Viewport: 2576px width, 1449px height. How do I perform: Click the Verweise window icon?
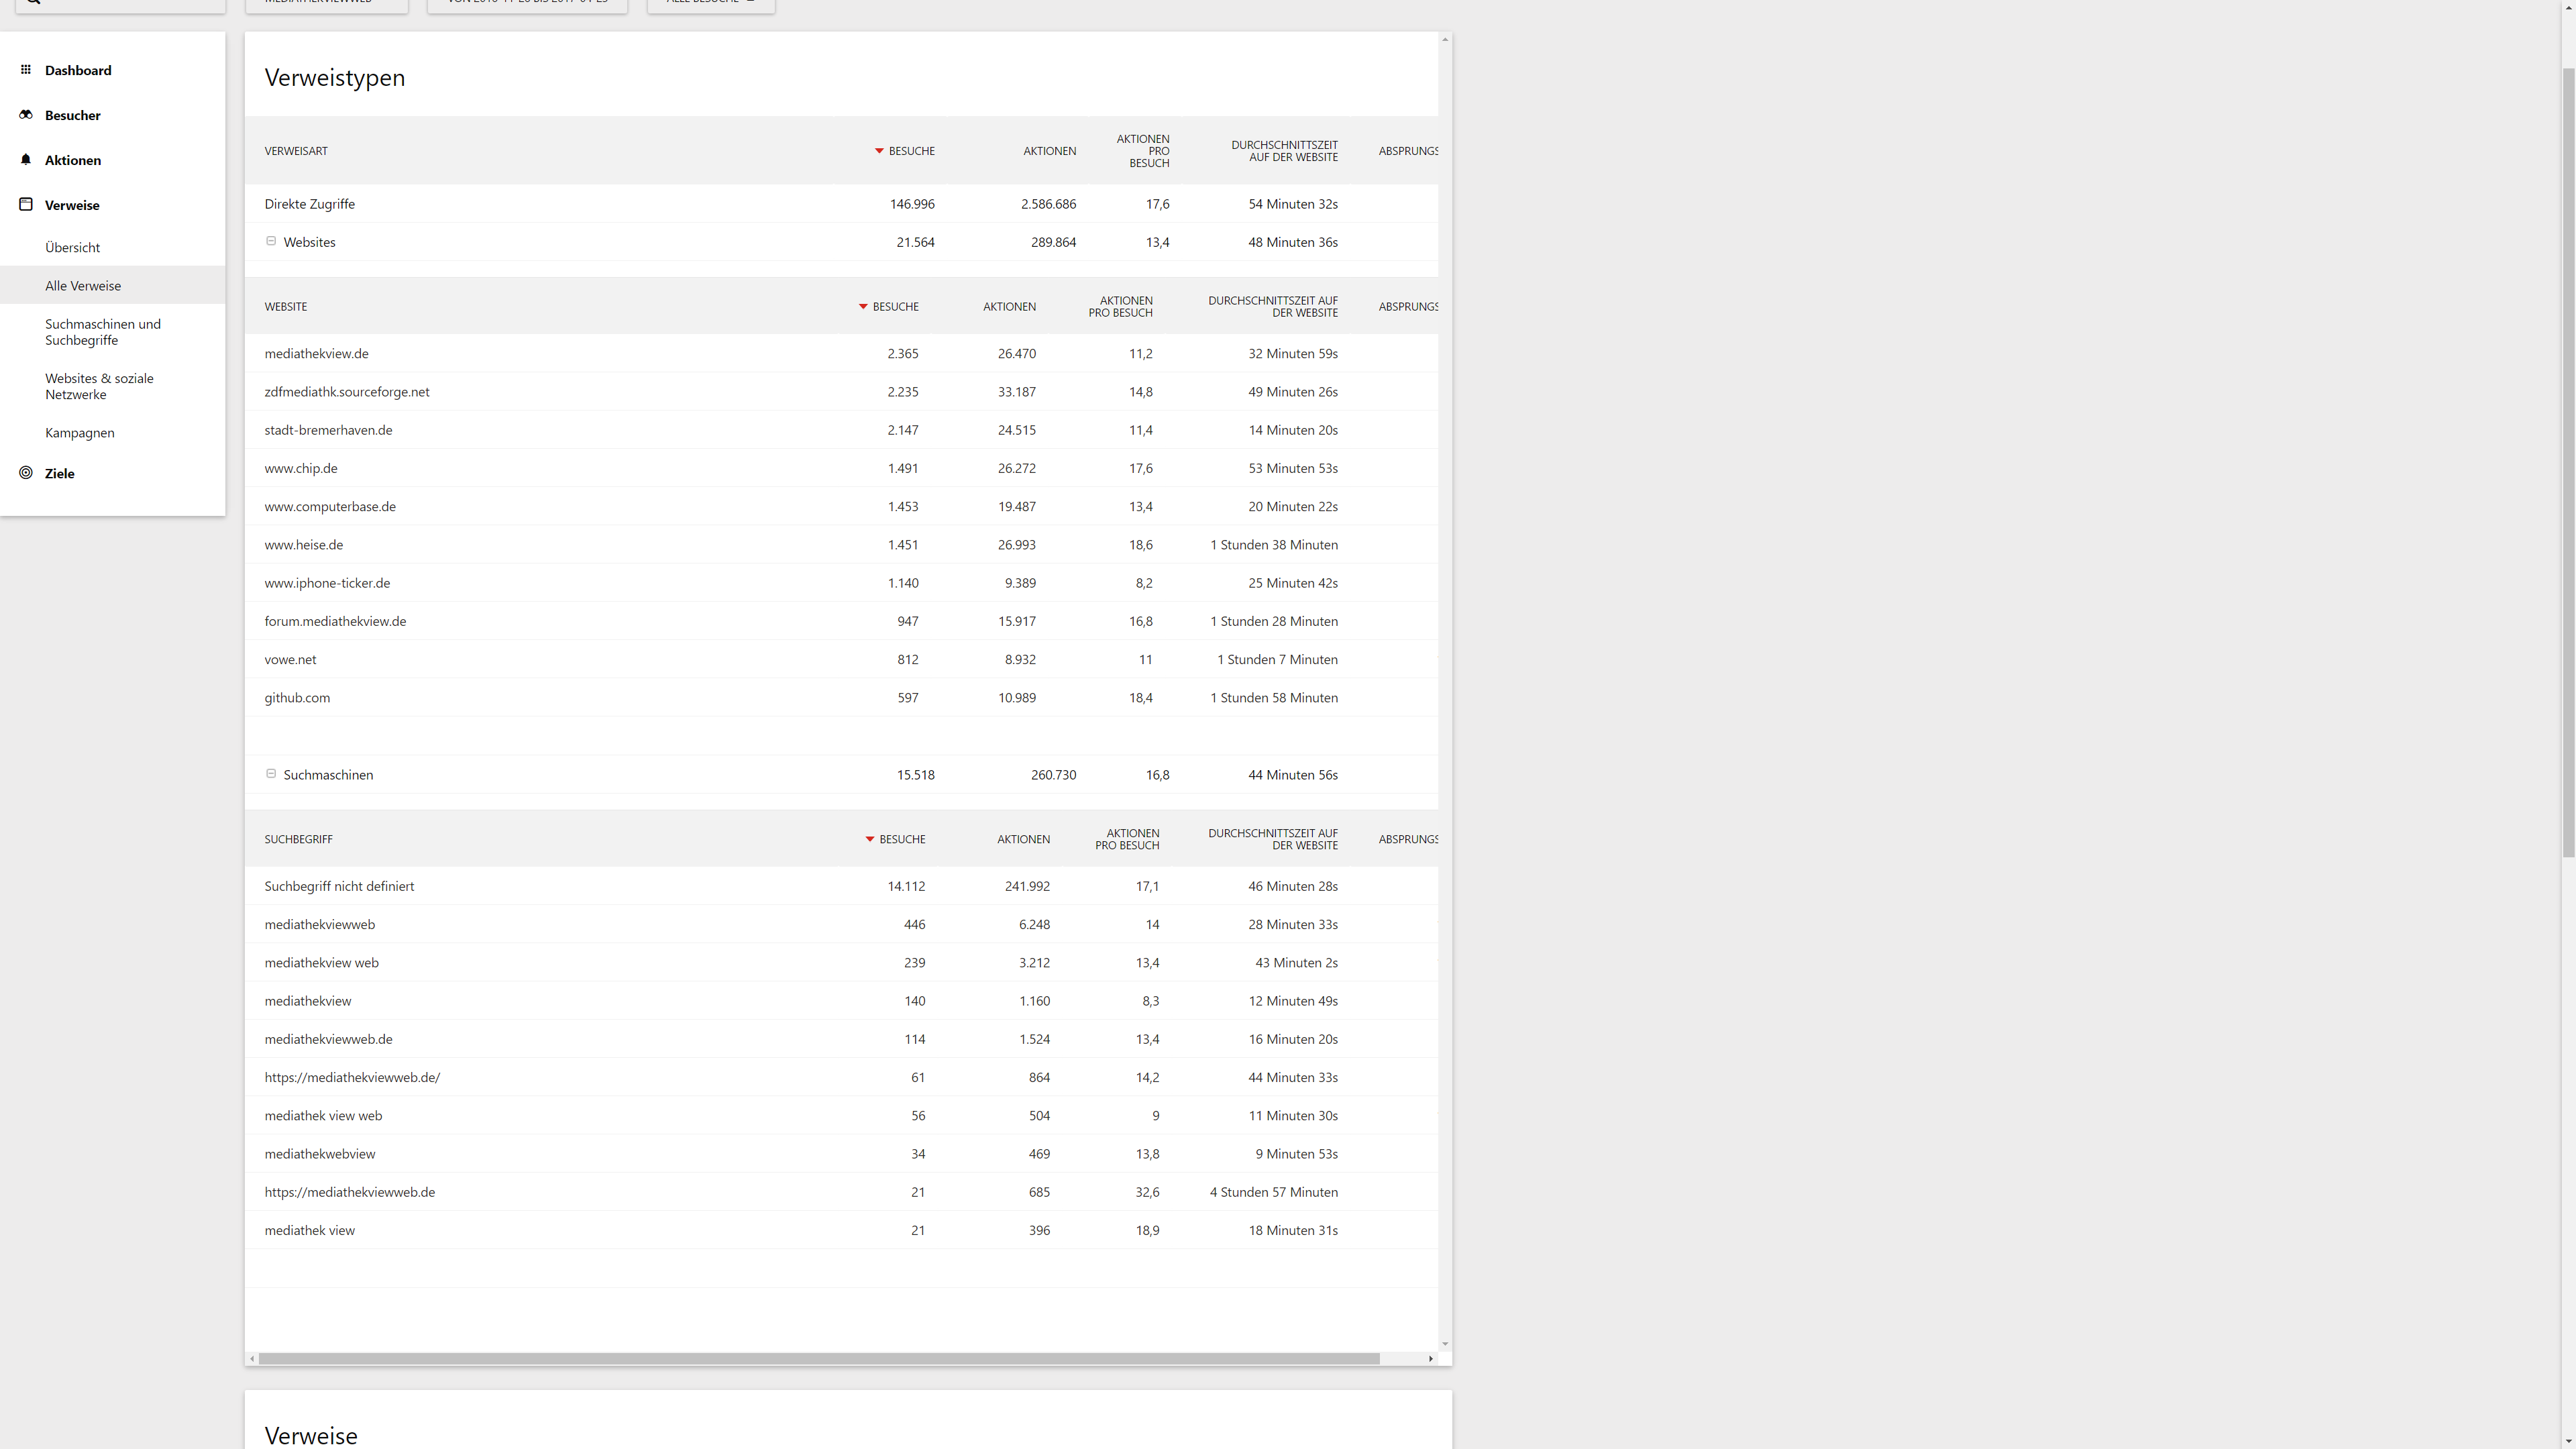tap(26, 205)
